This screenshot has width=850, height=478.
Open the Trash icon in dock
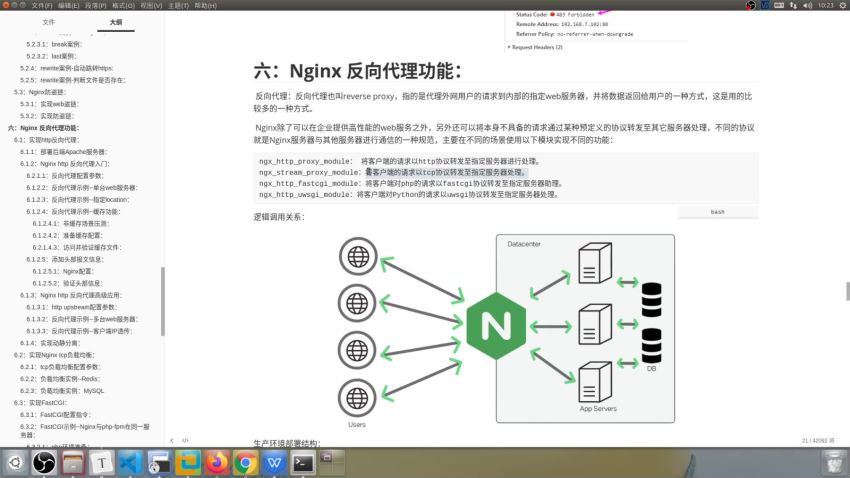coord(831,462)
